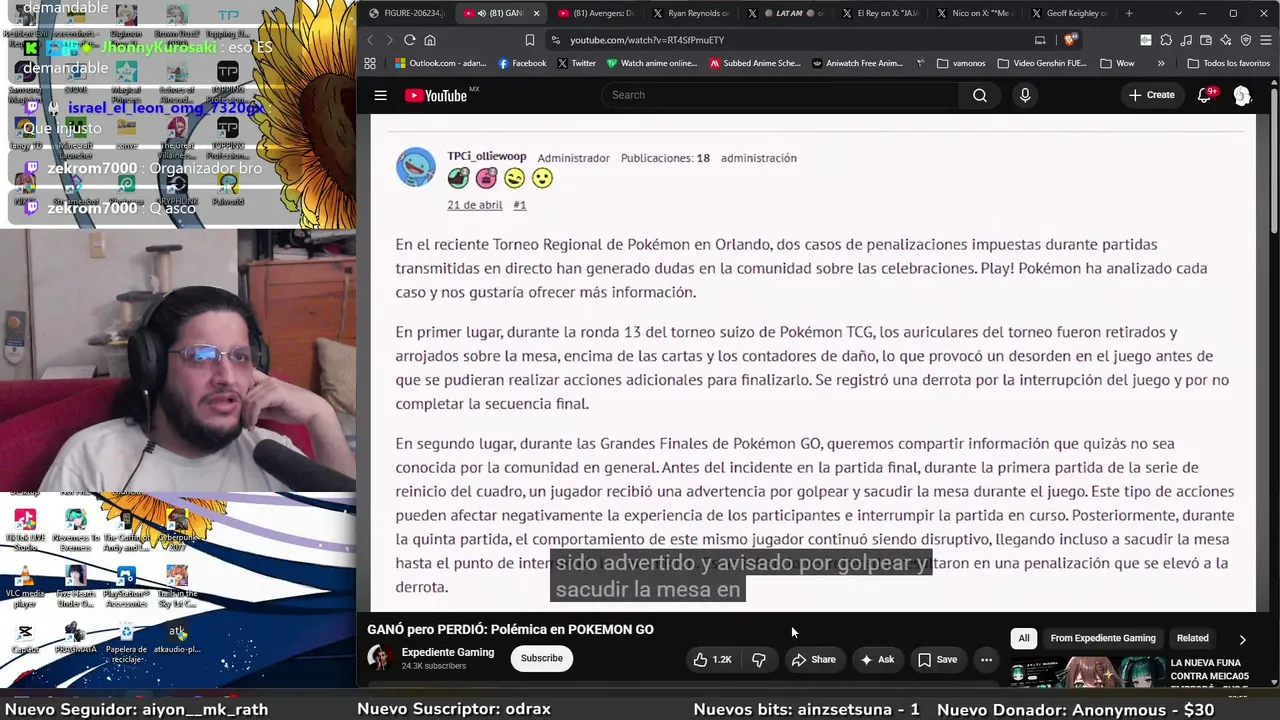Image resolution: width=1280 pixels, height=720 pixels.
Task: Select the Related filter chip
Action: click(x=1192, y=638)
